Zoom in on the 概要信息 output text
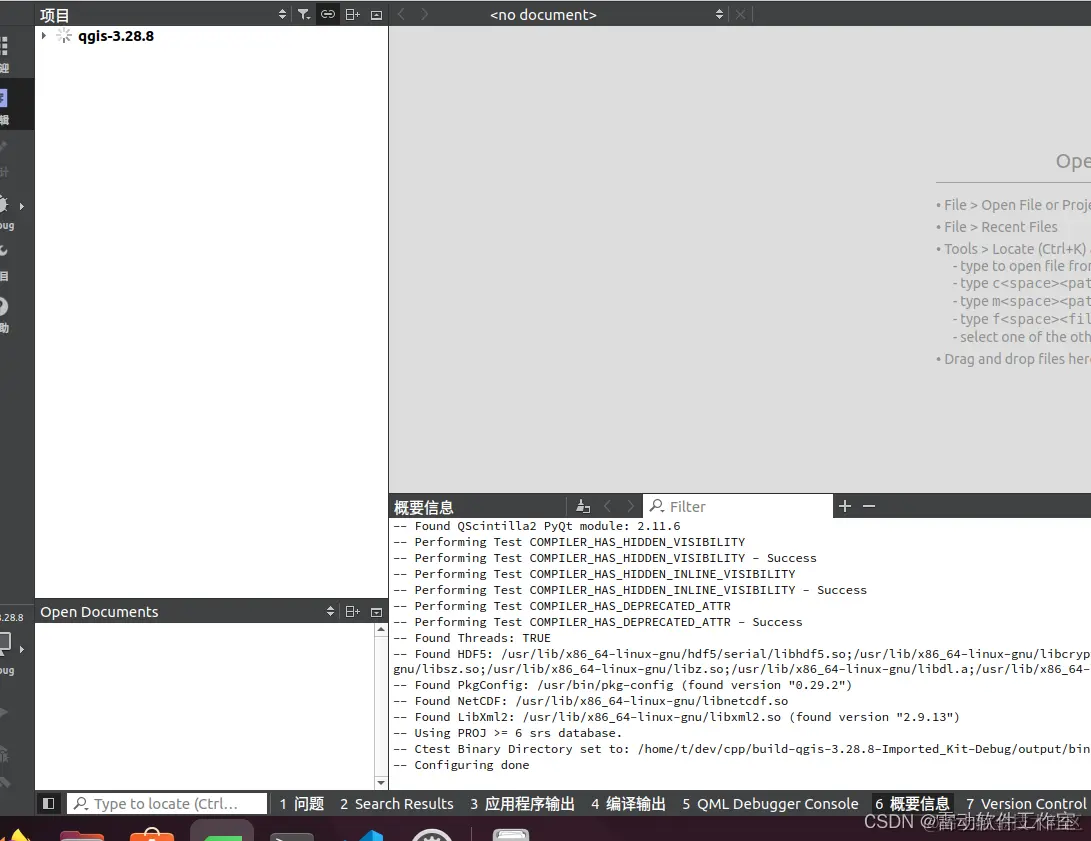Screen dimensions: 1091x841 (x=845, y=506)
